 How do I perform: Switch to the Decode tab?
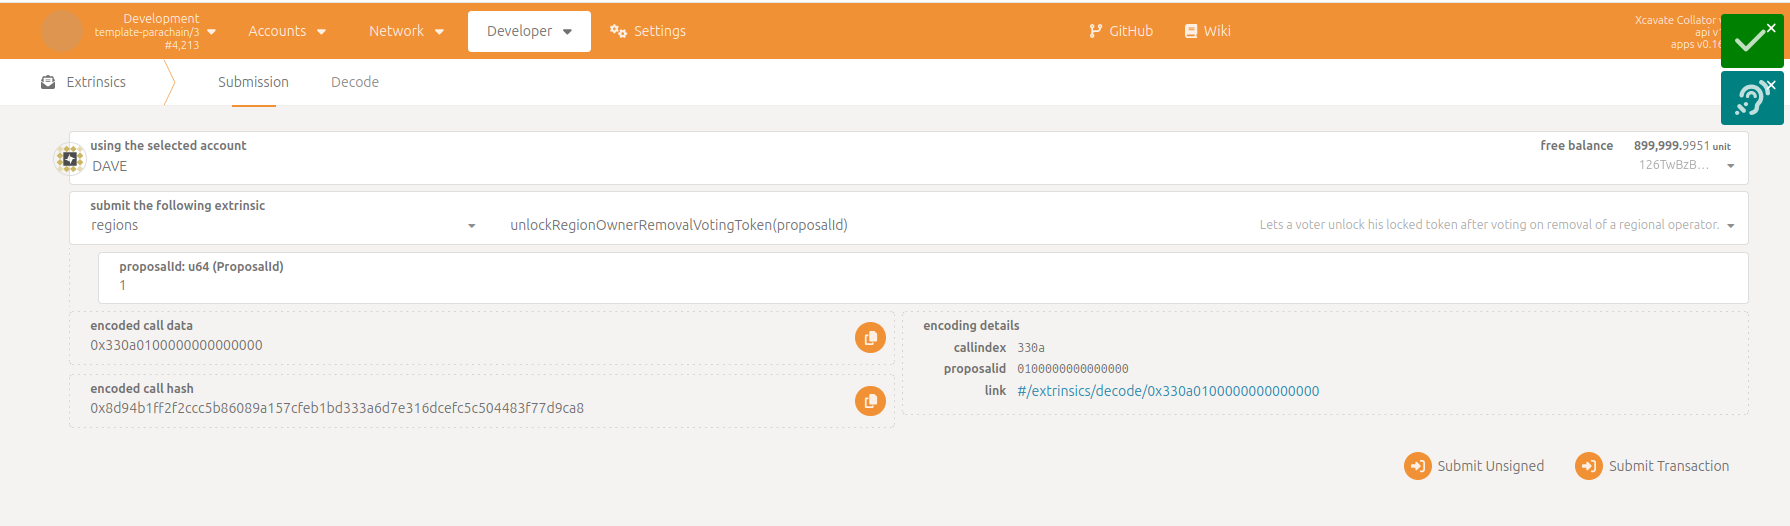point(355,82)
